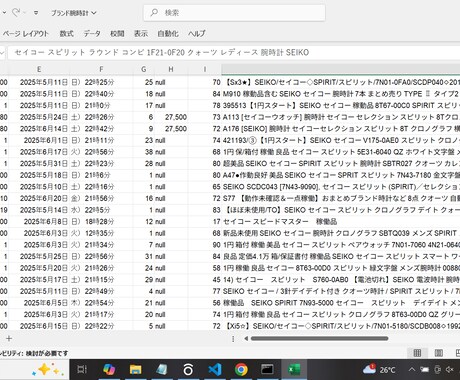460x380 pixels.
Task: Open the sparkle widgets icon on taskbar
Action: (x=47, y=370)
